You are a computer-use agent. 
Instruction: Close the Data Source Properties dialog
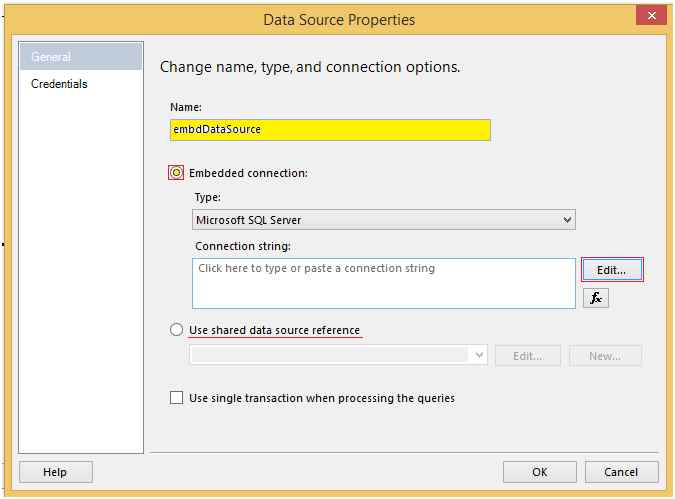coord(652,15)
